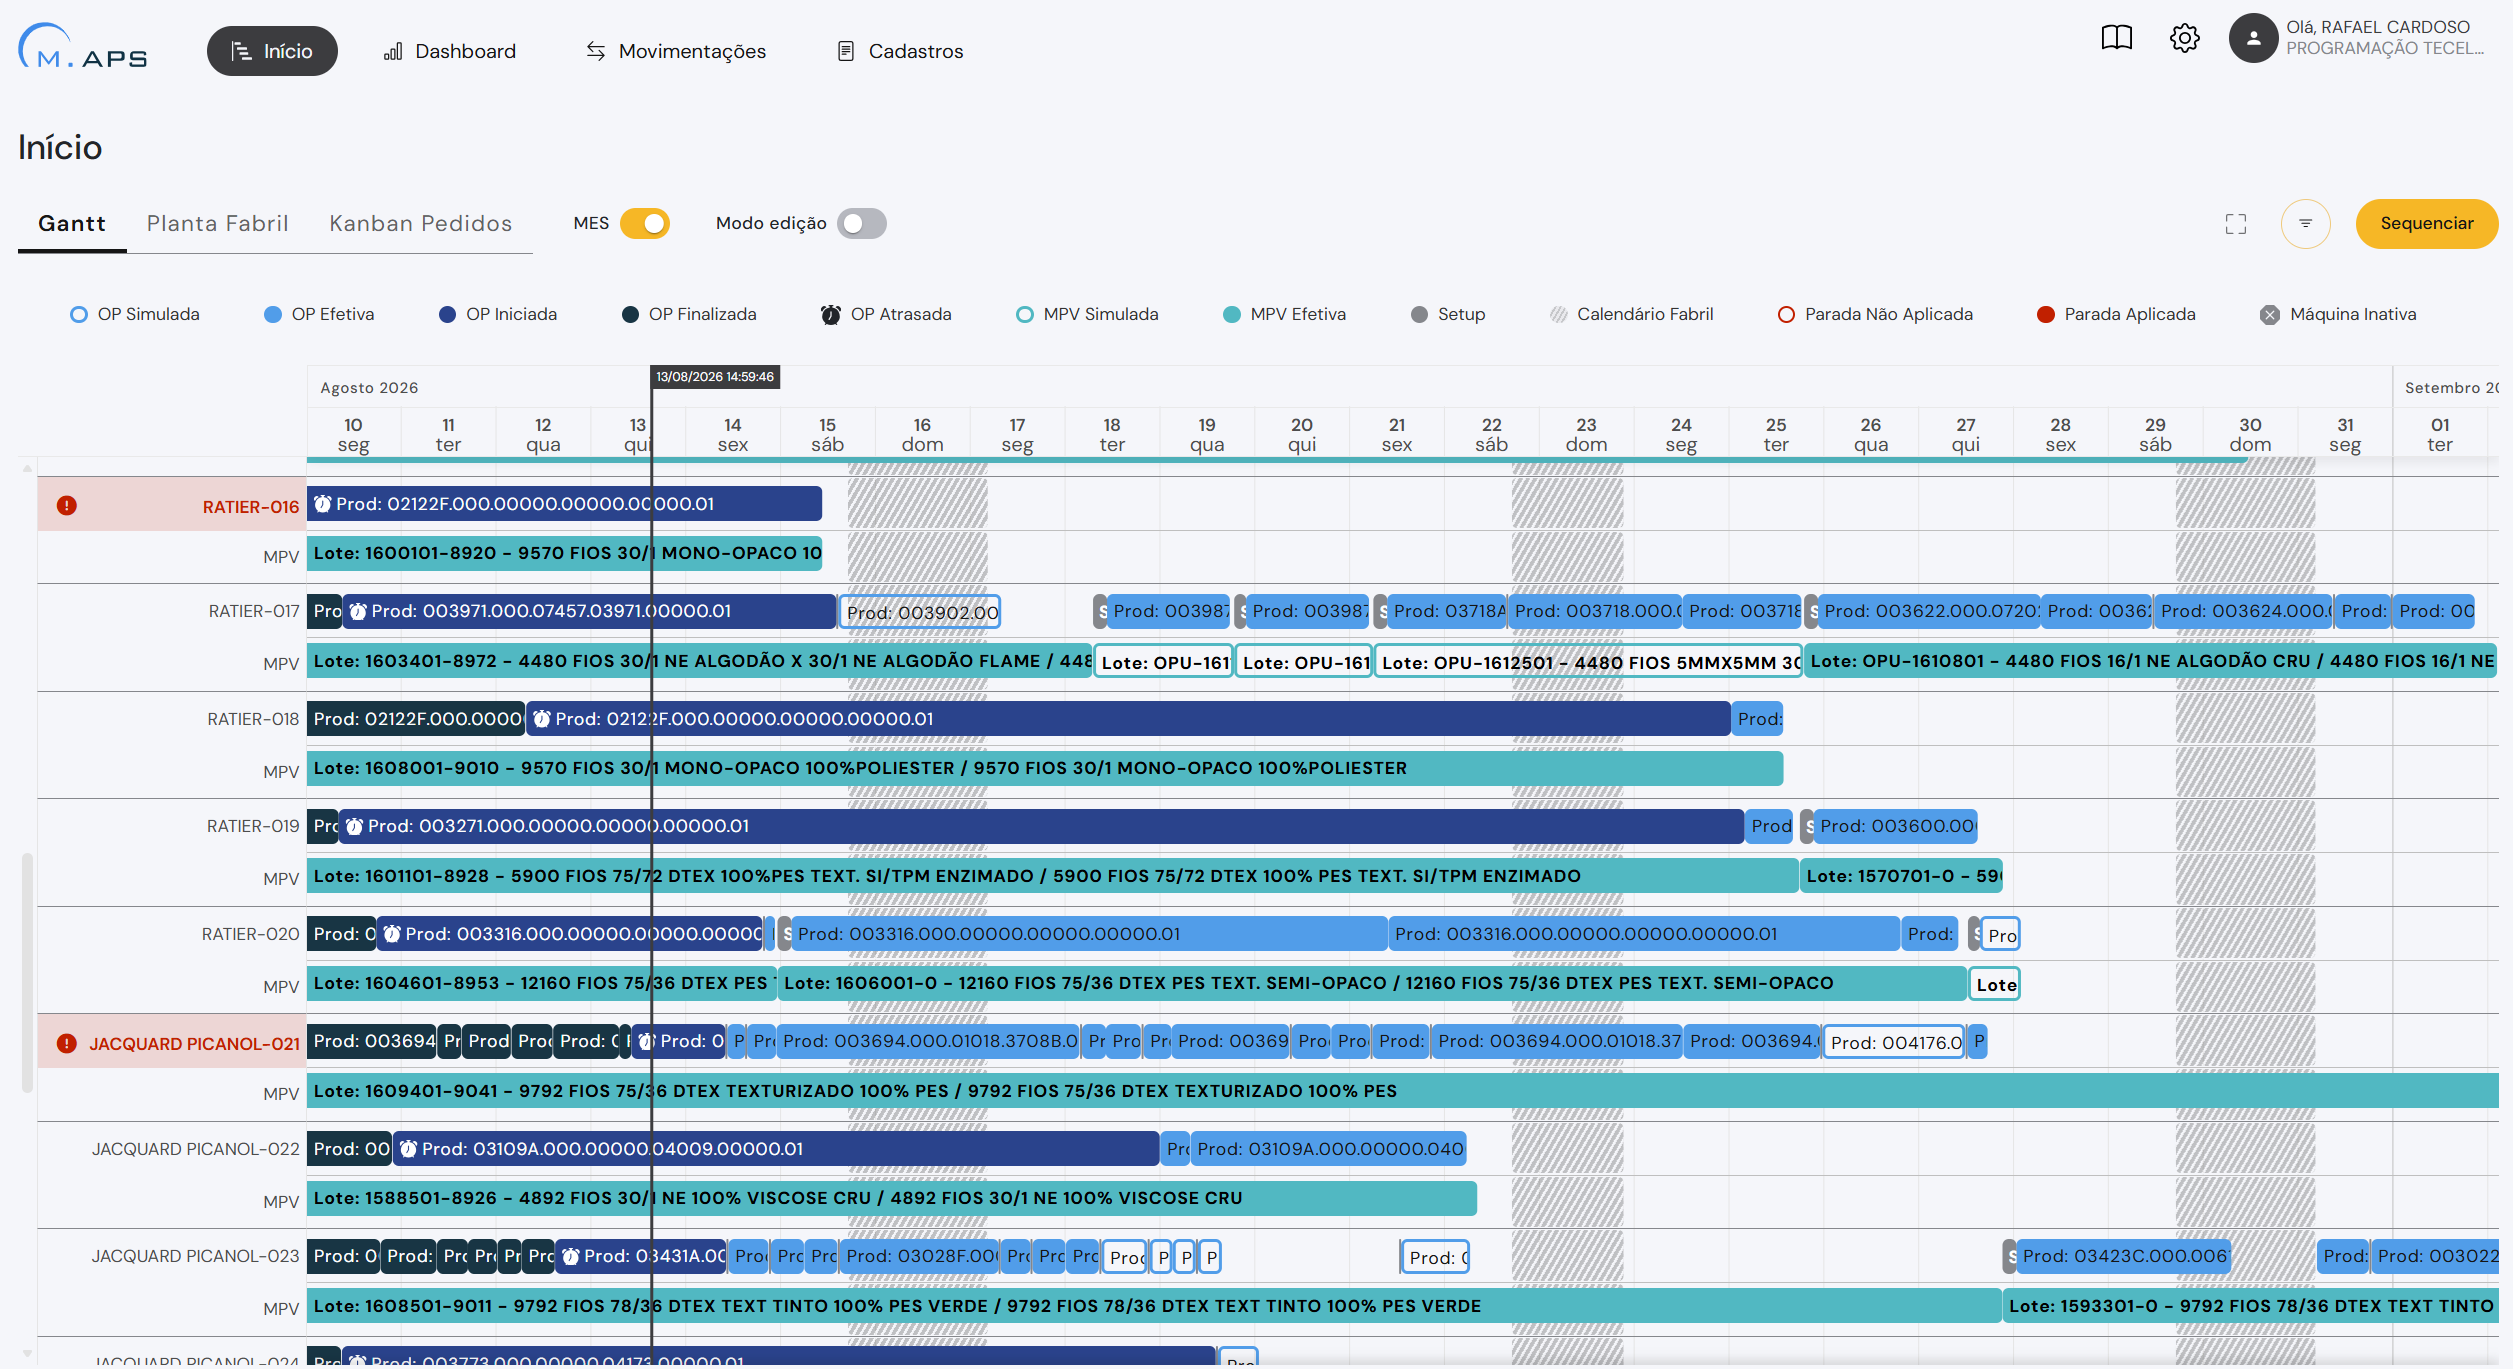Screen dimensions: 2513x1369
Task: Open settings gear icon
Action: pos(2184,38)
